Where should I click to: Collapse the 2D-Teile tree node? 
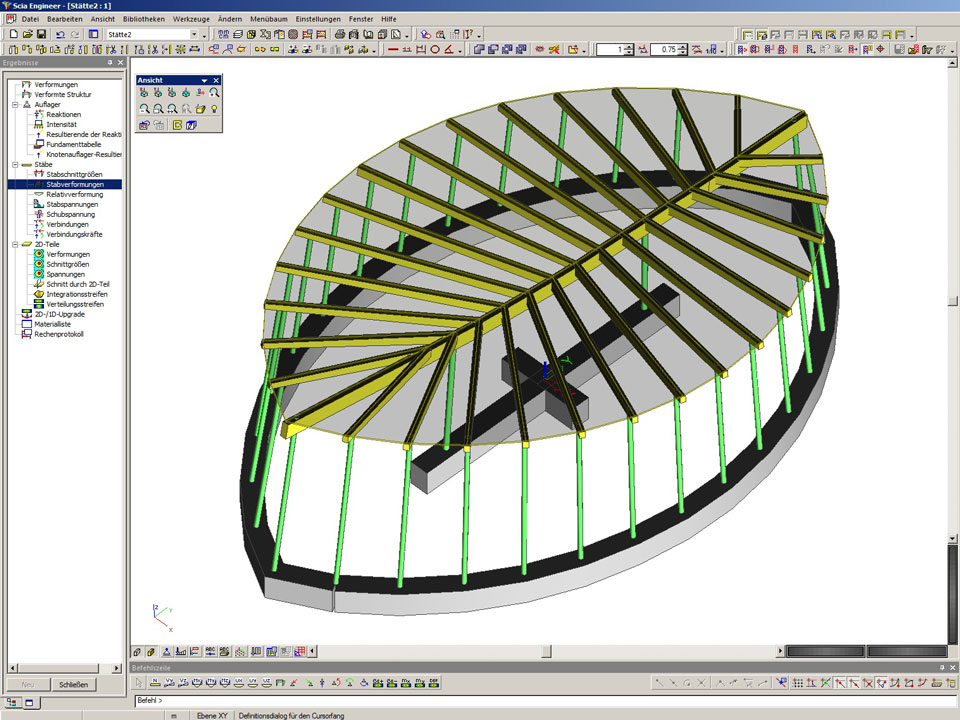coord(14,245)
